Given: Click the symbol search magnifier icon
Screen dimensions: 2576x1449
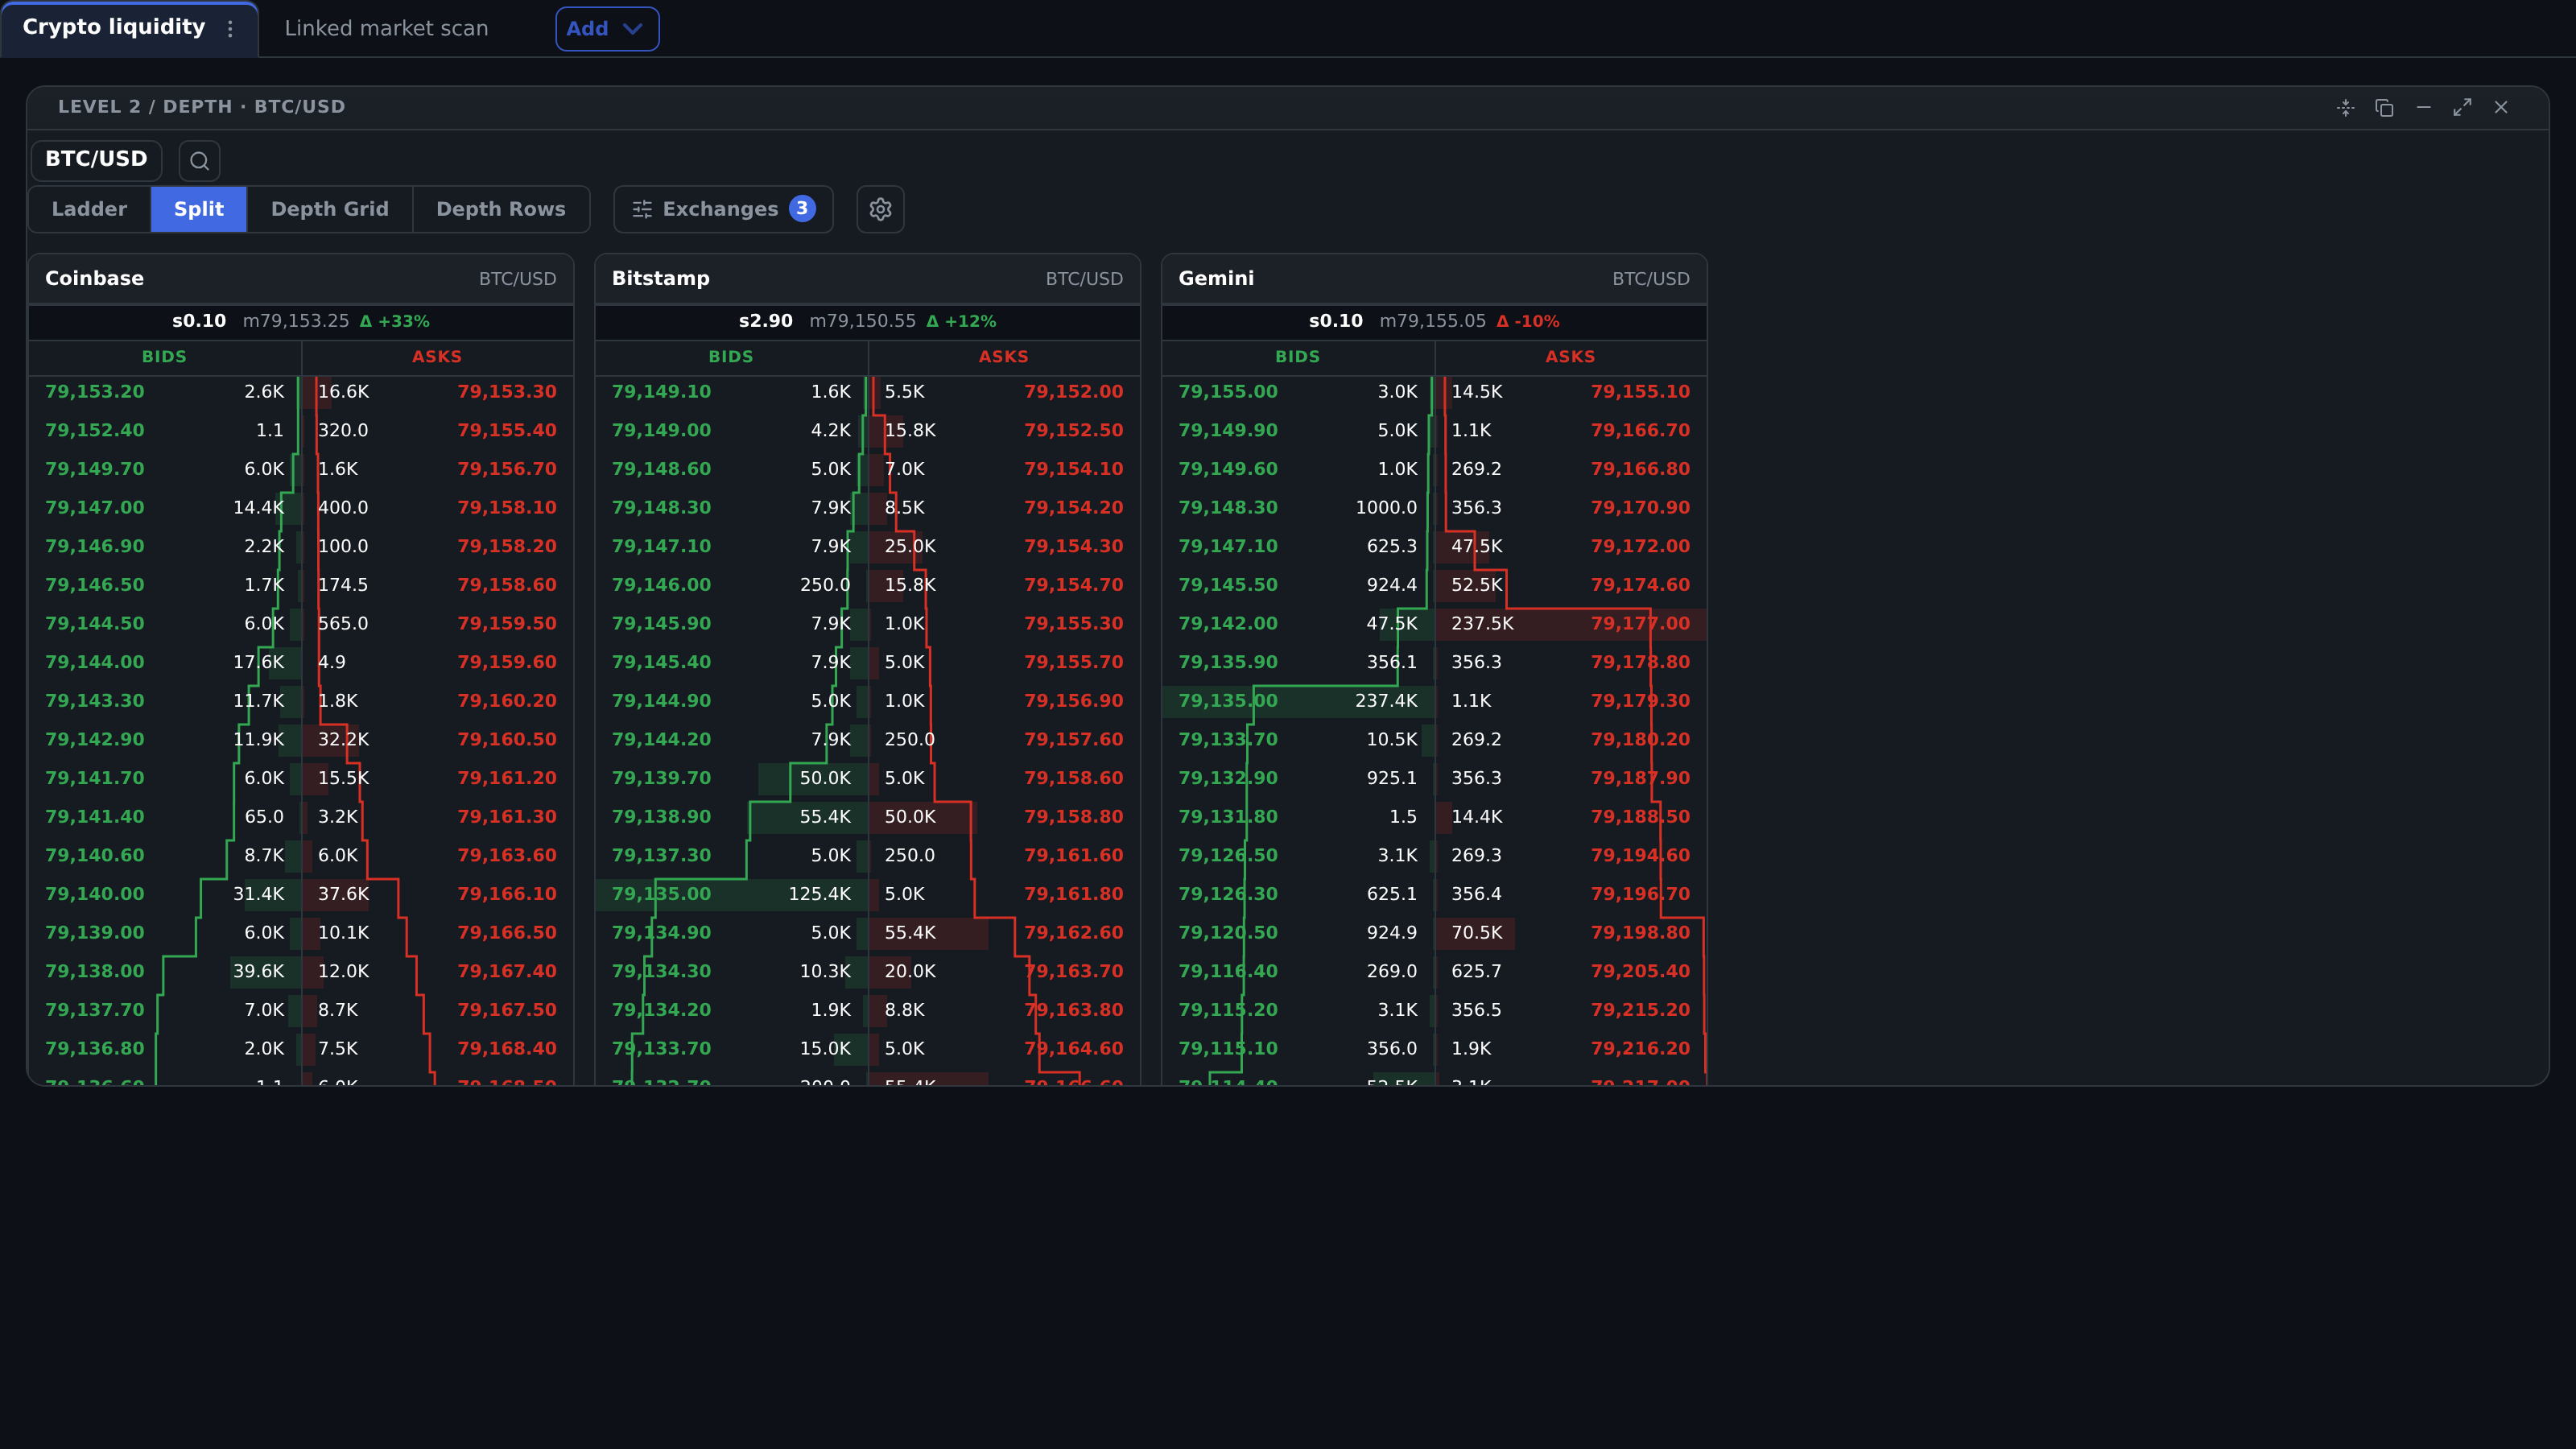Looking at the screenshot, I should pos(199,160).
